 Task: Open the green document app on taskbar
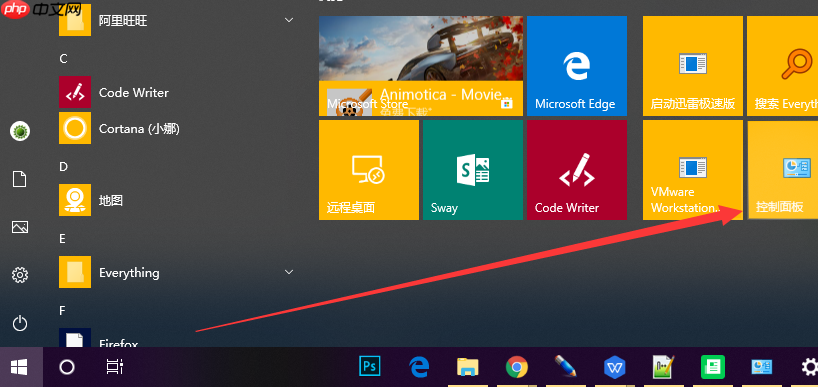click(x=712, y=367)
